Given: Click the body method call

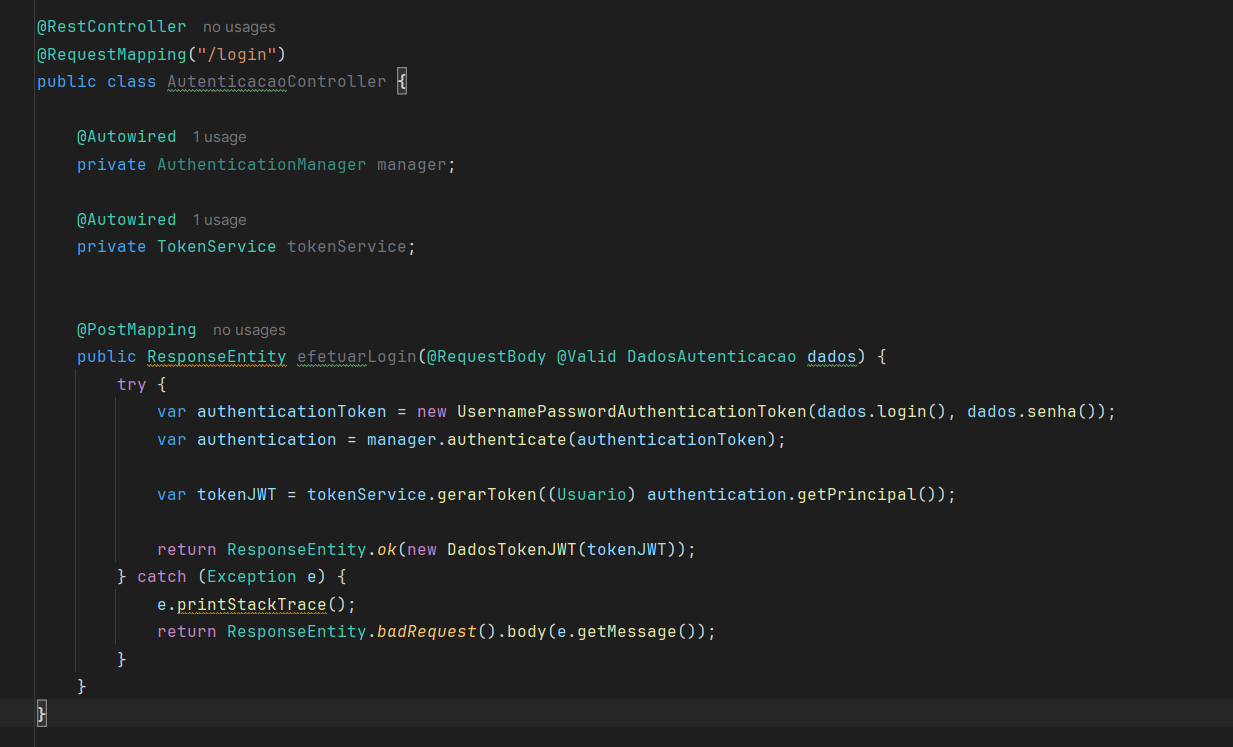Looking at the screenshot, I should click(526, 632).
